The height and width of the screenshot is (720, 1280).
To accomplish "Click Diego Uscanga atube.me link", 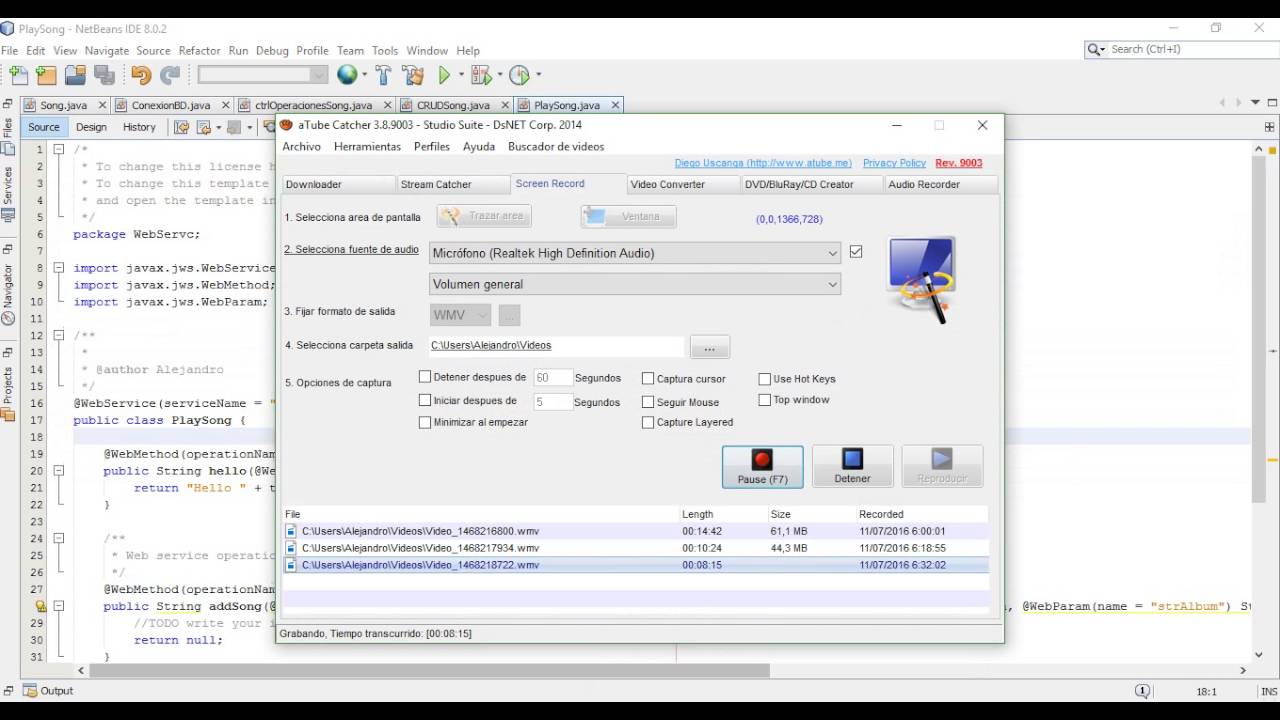I will [x=763, y=163].
